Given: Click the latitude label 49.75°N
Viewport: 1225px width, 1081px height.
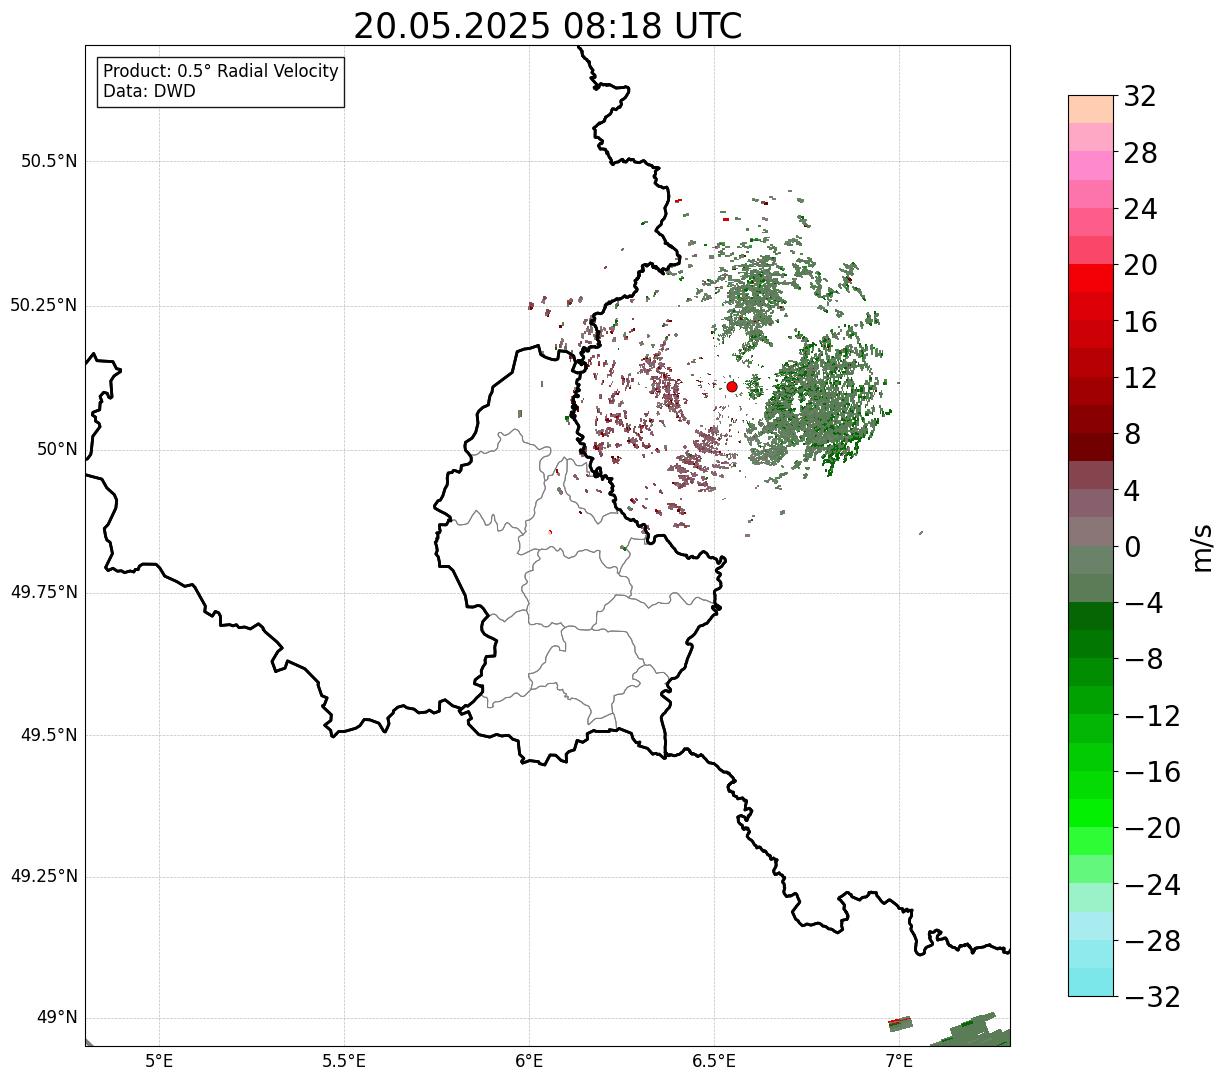Looking at the screenshot, I should (x=44, y=592).
